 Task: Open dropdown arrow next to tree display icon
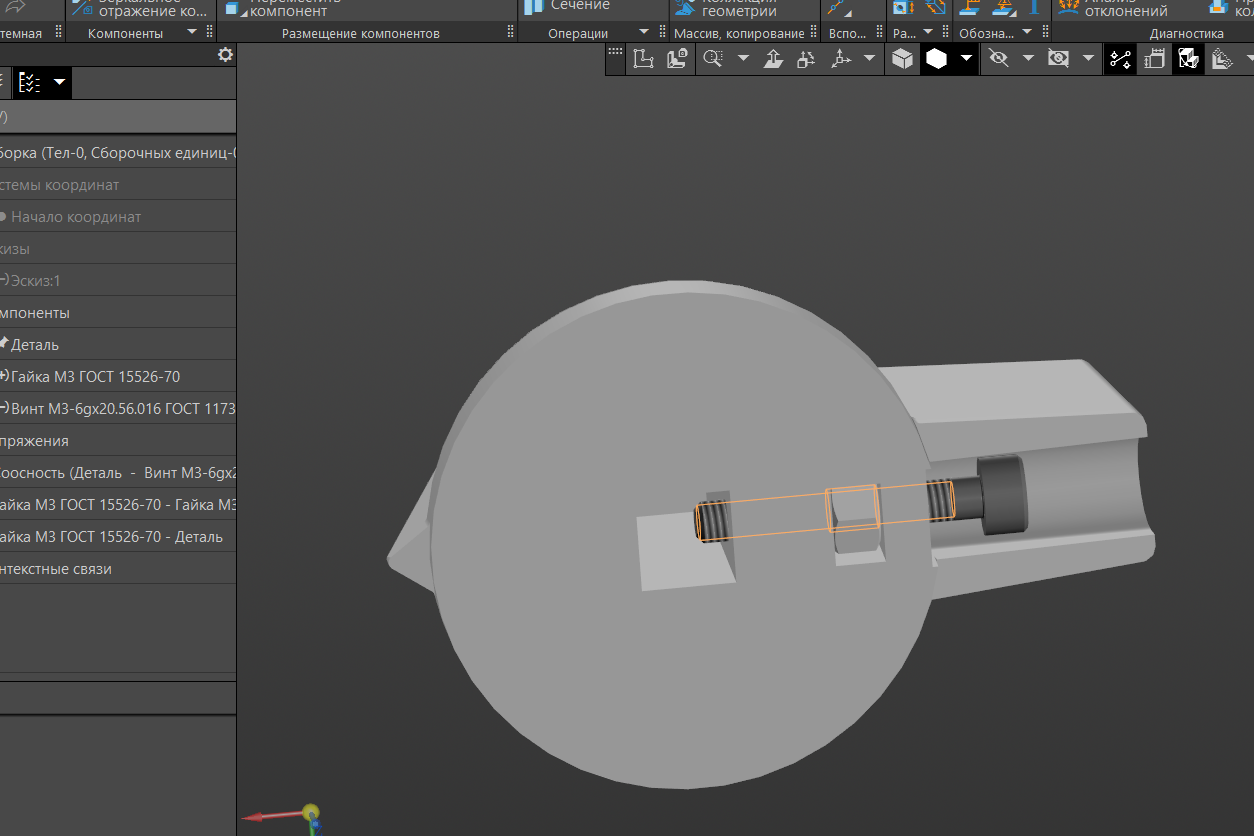59,82
